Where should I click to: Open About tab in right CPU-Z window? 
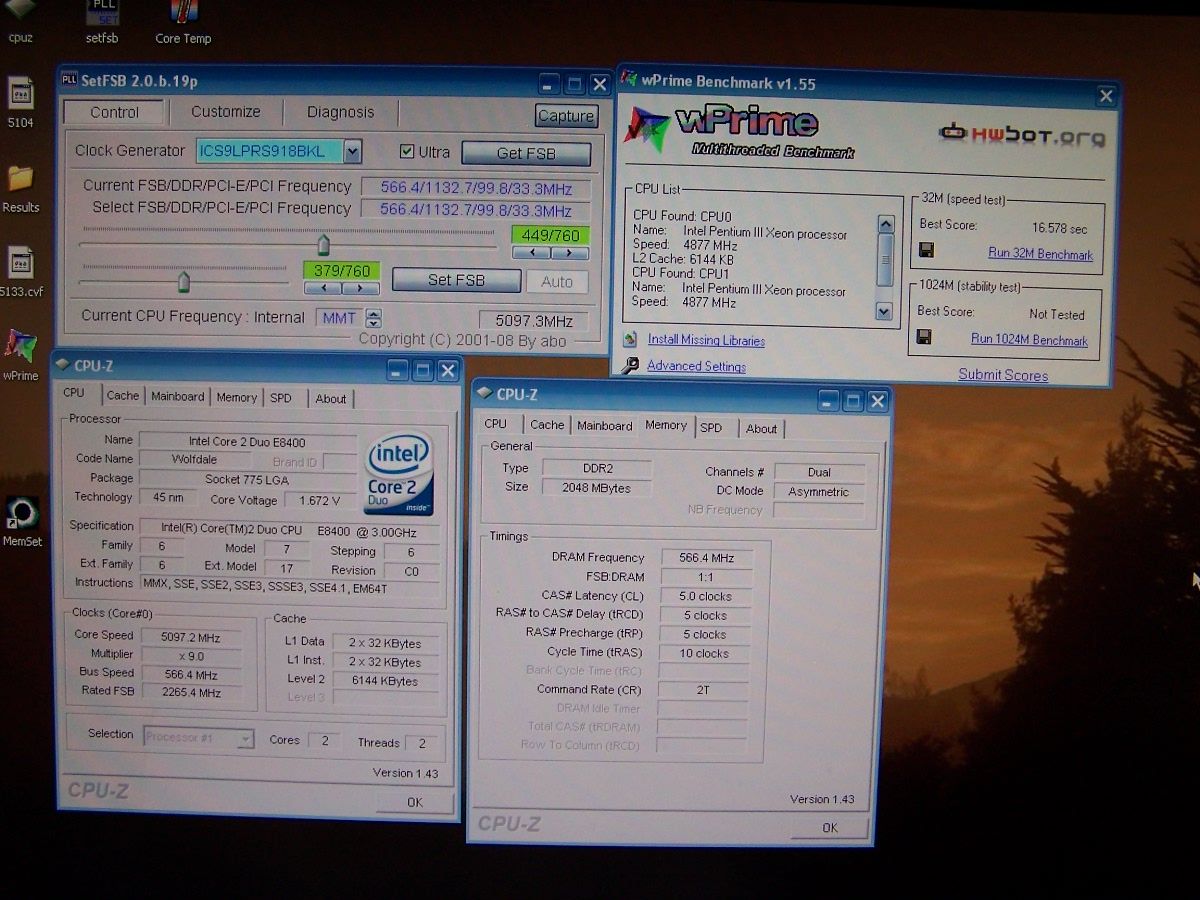coord(761,429)
